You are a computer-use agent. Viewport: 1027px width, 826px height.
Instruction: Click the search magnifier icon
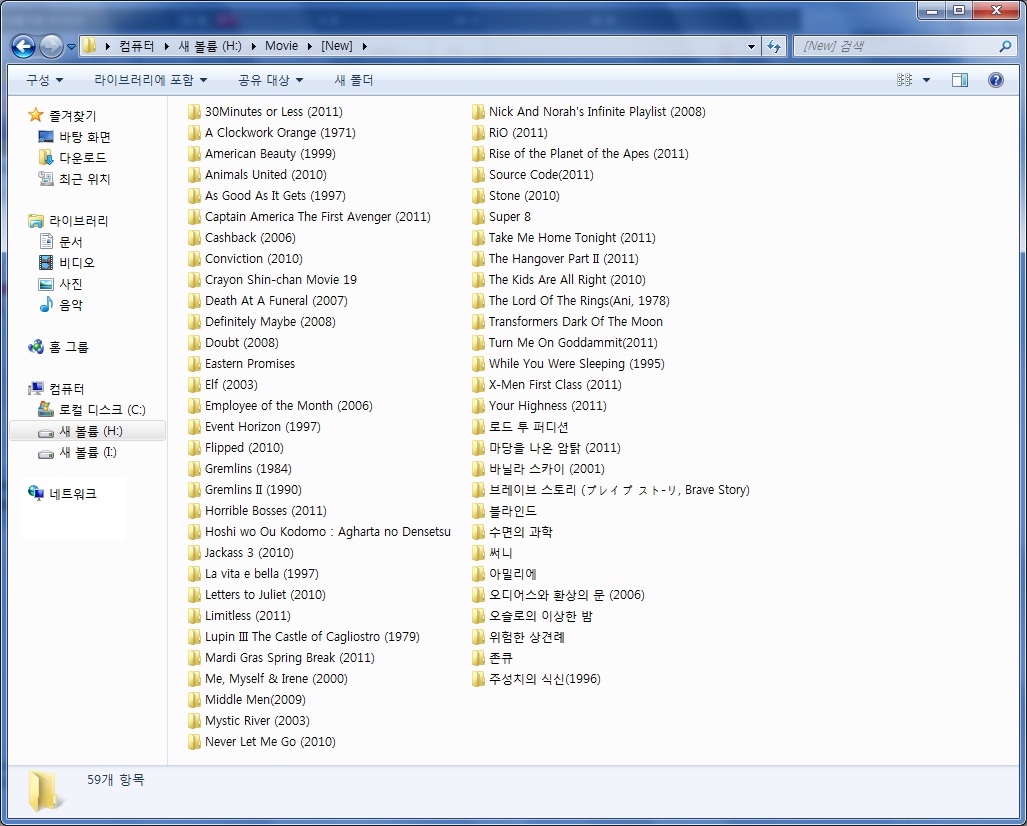coord(1005,46)
